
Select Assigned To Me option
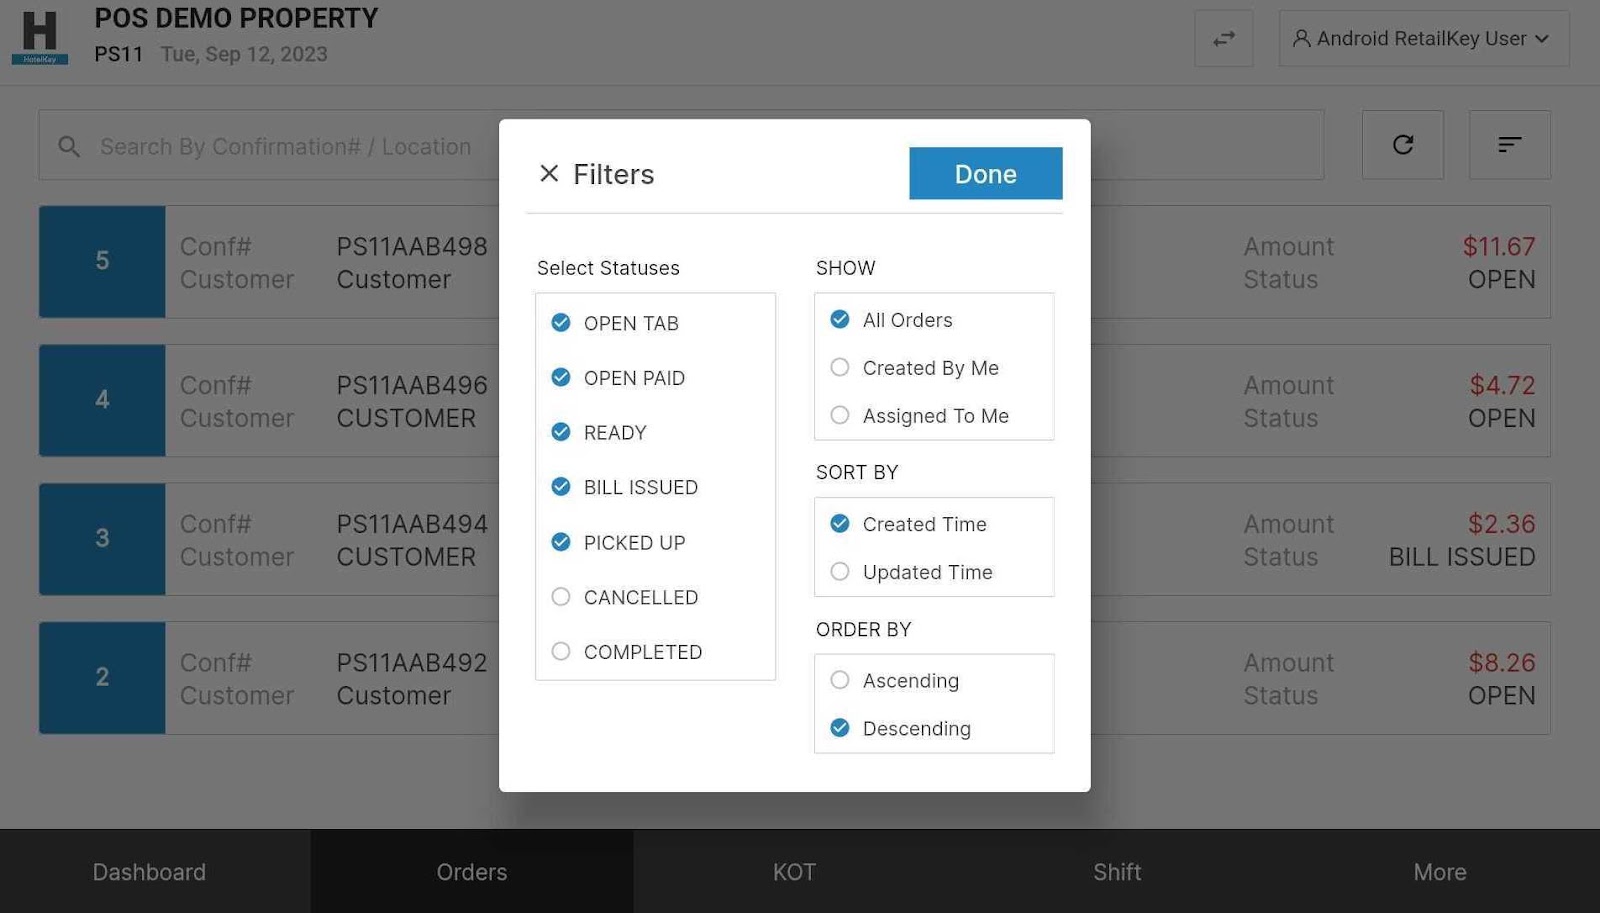[840, 416]
